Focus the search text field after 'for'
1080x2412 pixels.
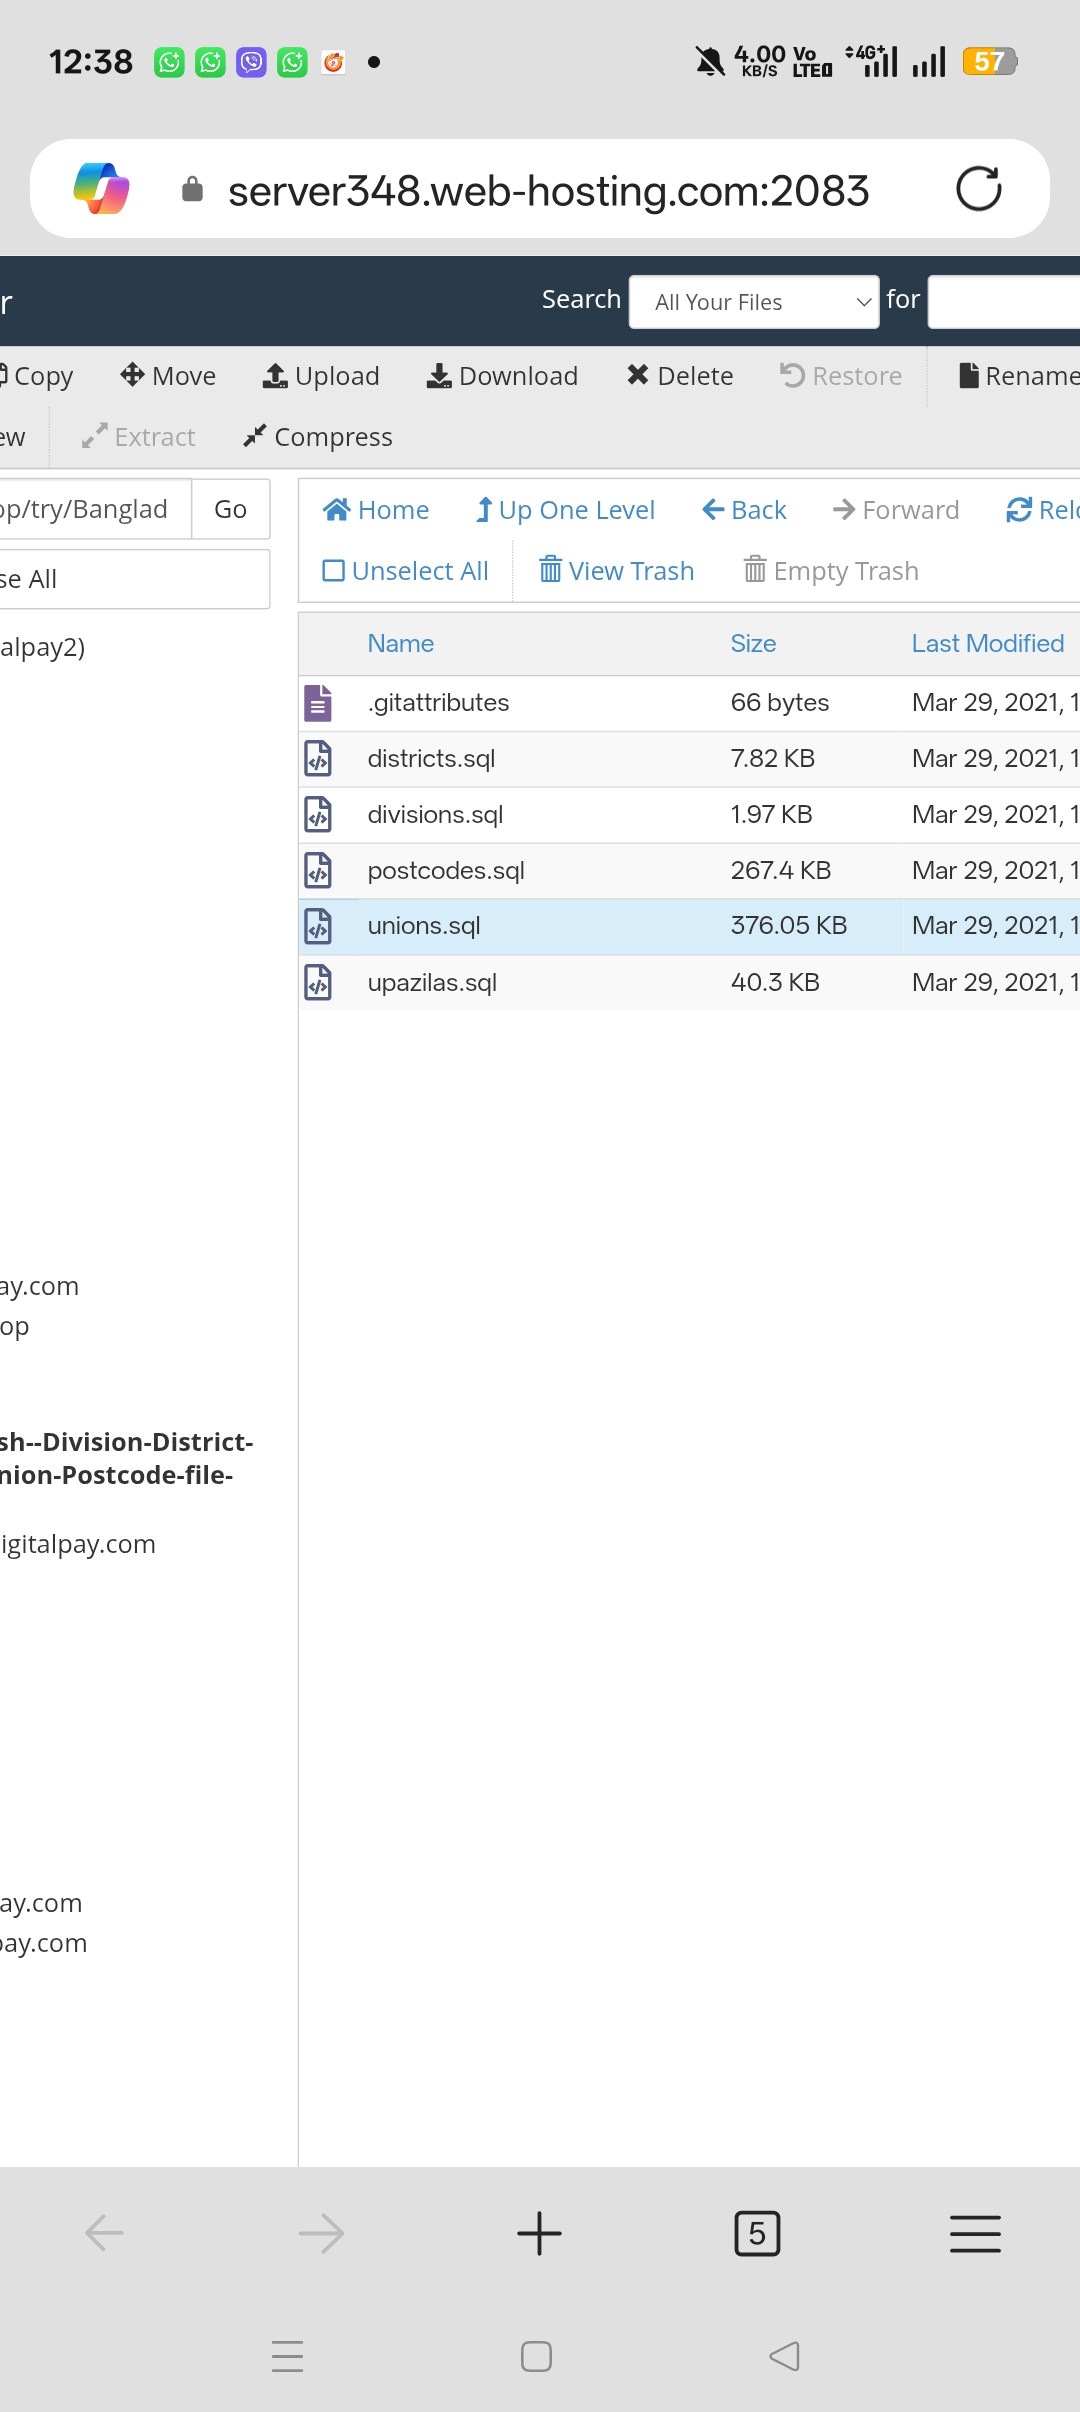[x=1004, y=302]
